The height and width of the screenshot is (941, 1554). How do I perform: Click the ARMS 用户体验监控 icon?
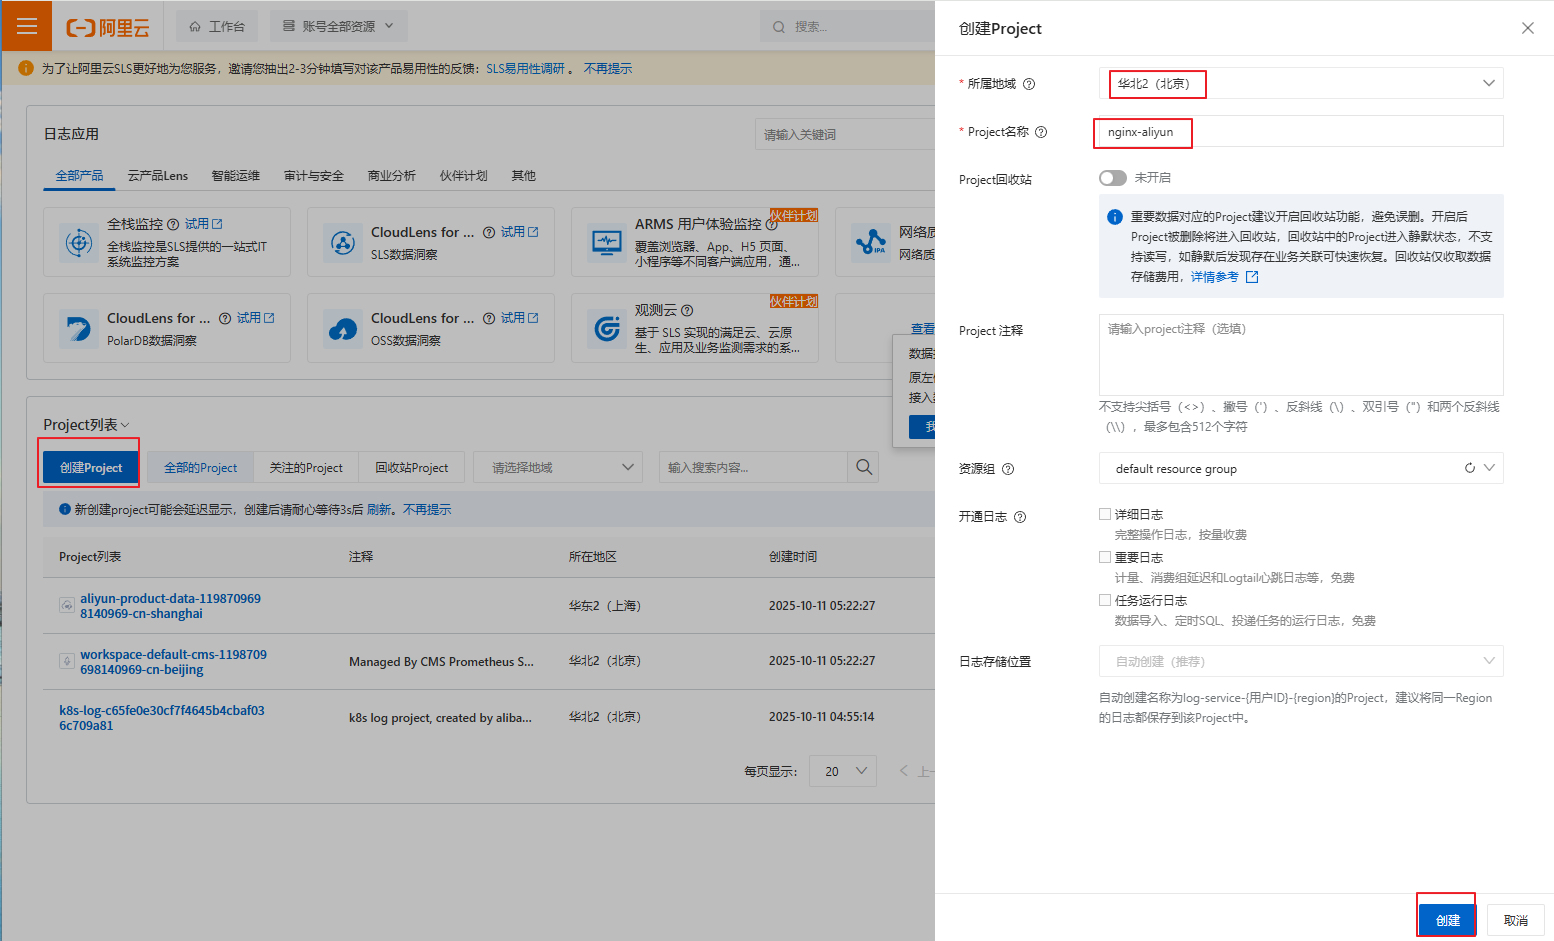[606, 242]
